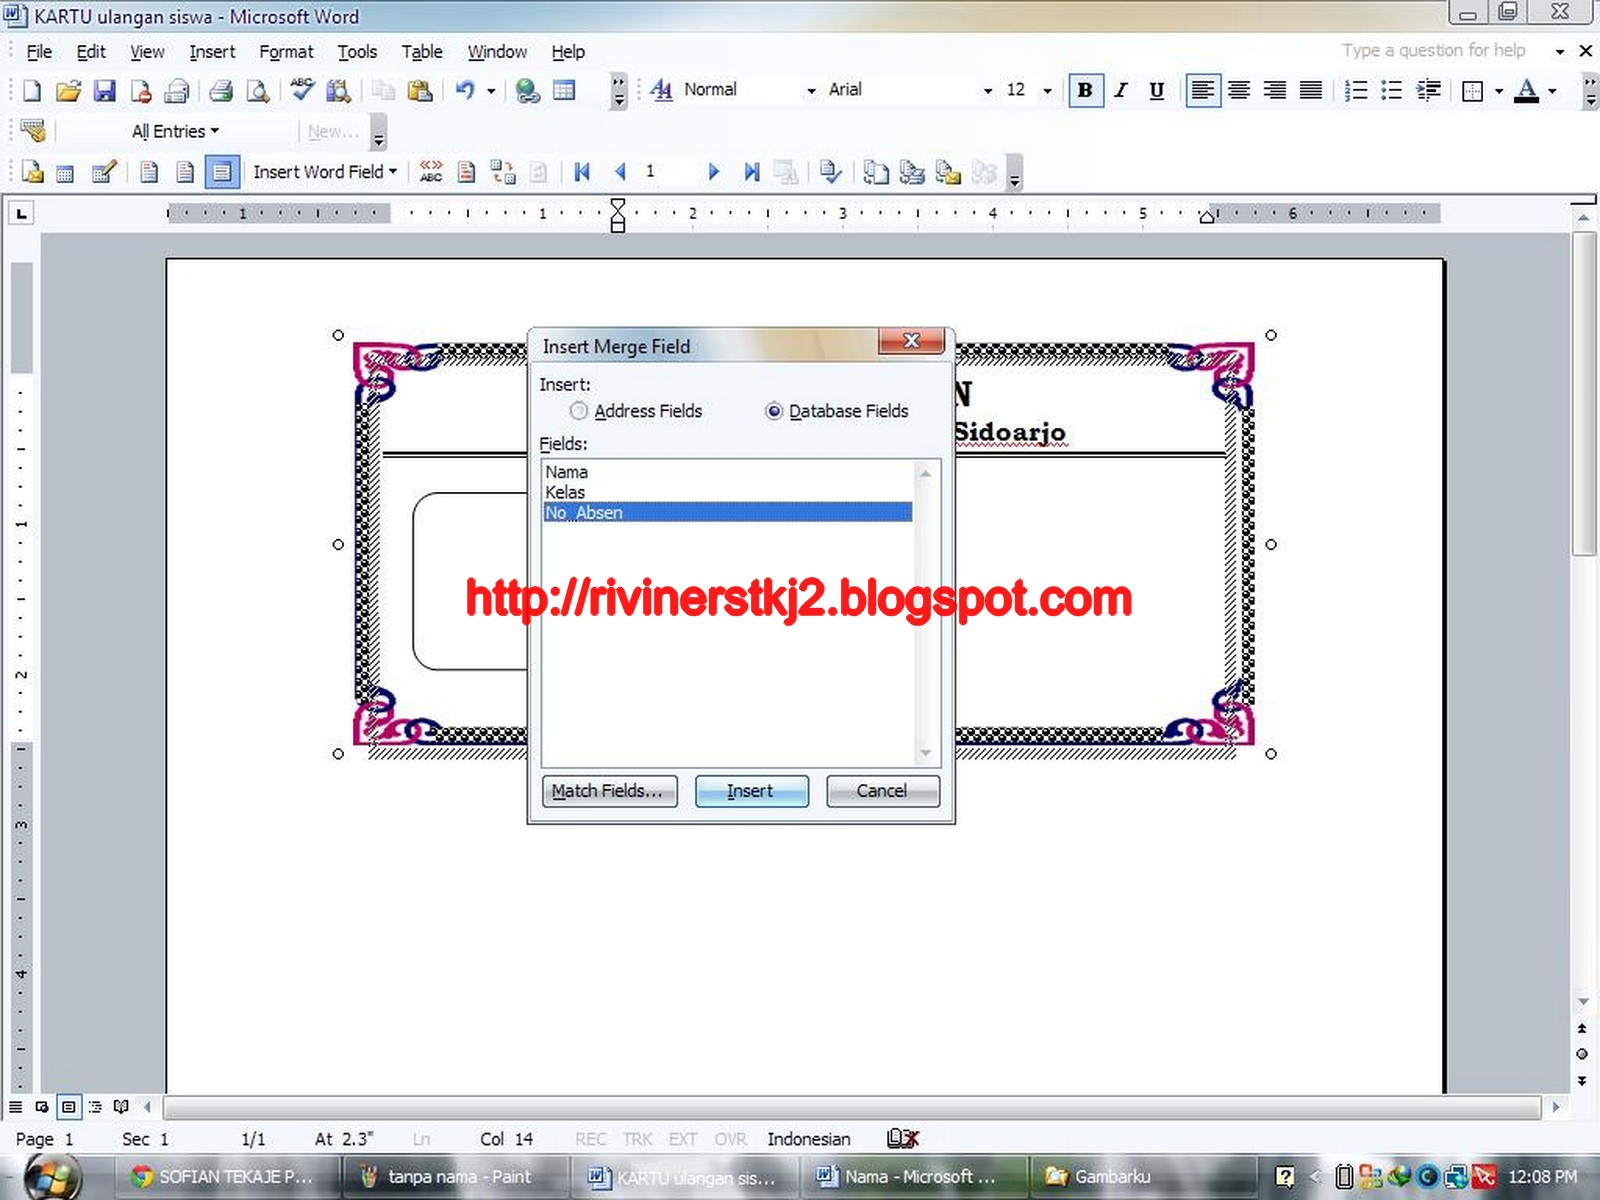Open the font size 12 dropdown arrow

point(1048,91)
